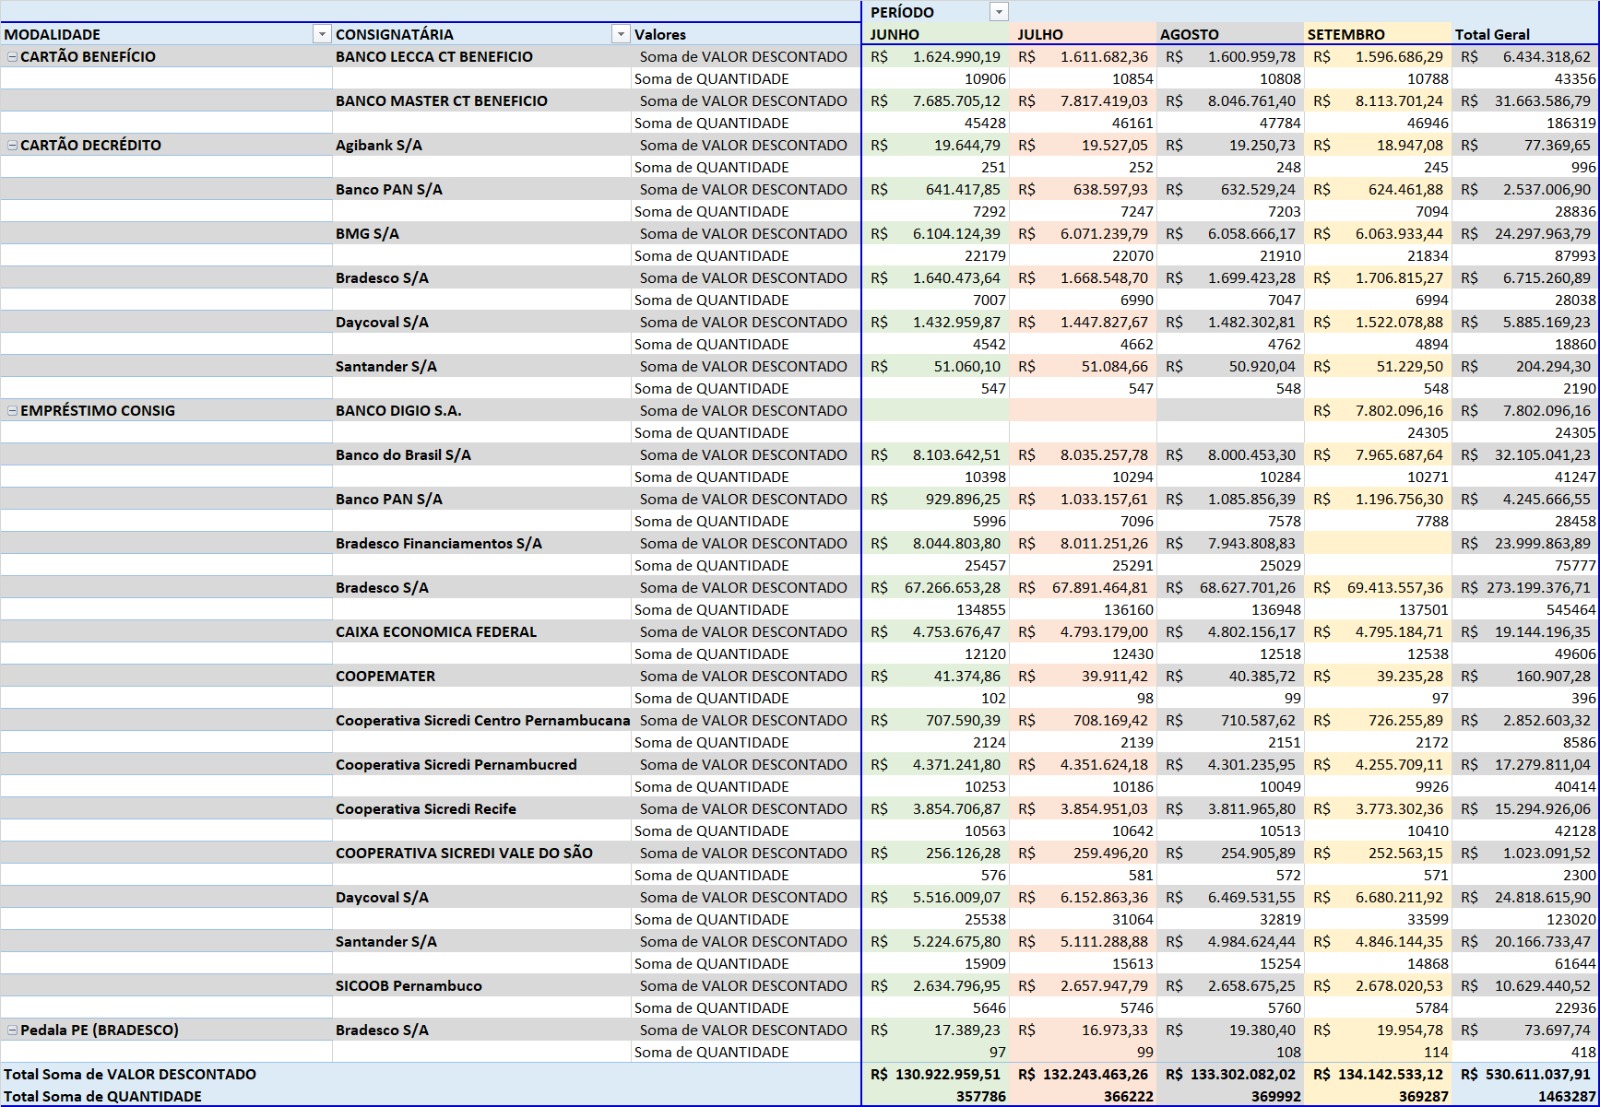This screenshot has height=1107, width=1600.
Task: Open the CONSIGNATÁRIA filter dropdown
Action: (x=621, y=34)
